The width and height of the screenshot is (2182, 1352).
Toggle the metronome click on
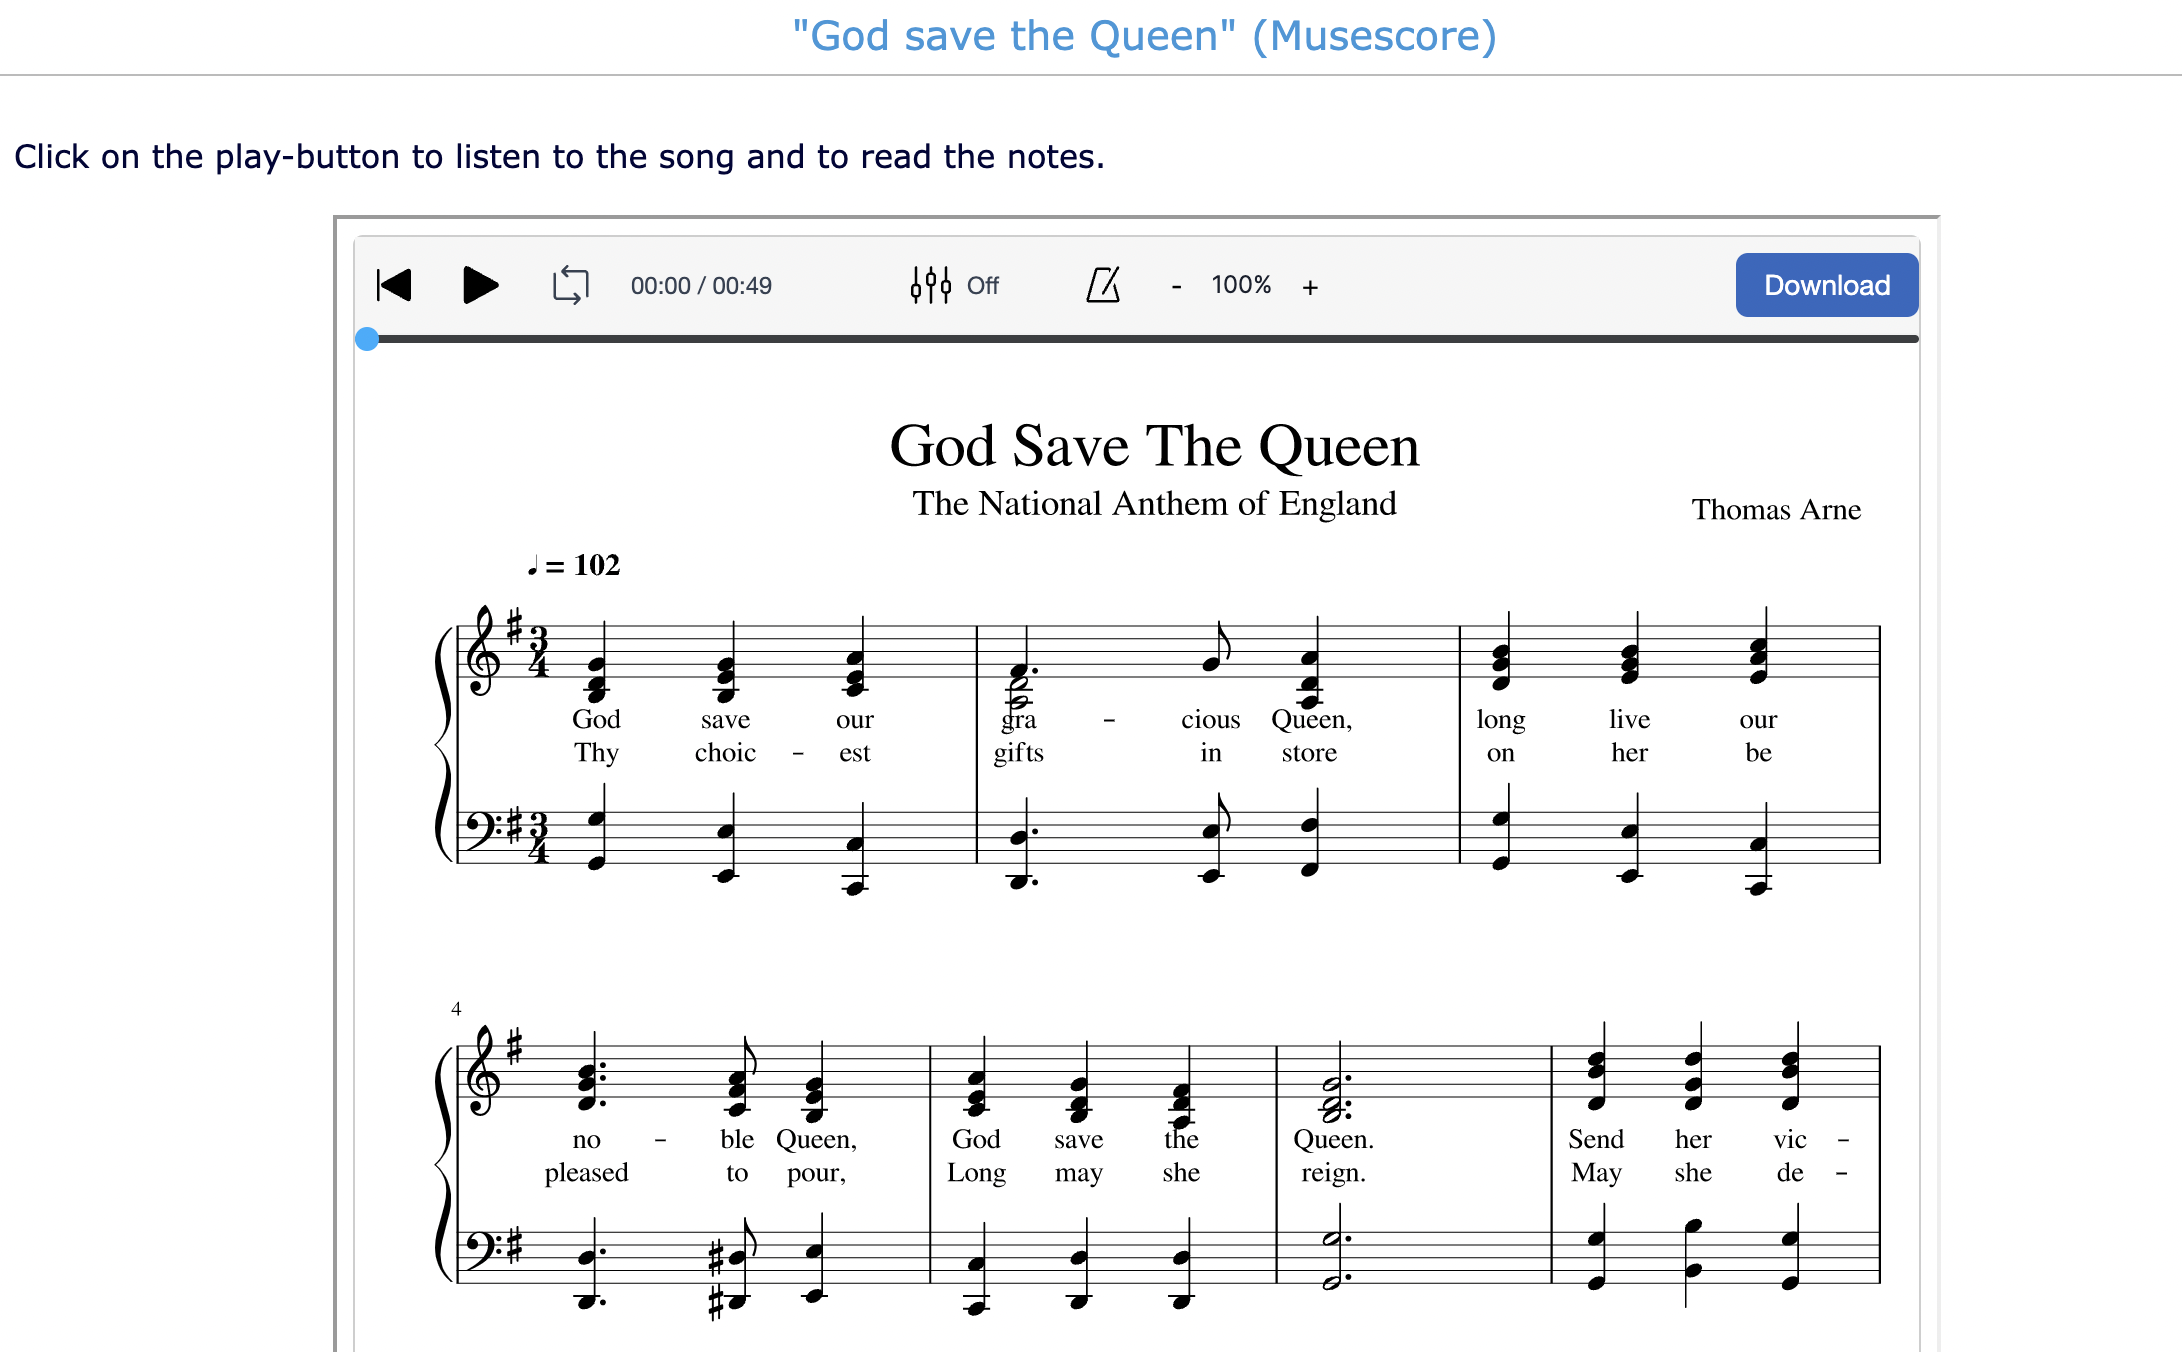pos(1104,285)
